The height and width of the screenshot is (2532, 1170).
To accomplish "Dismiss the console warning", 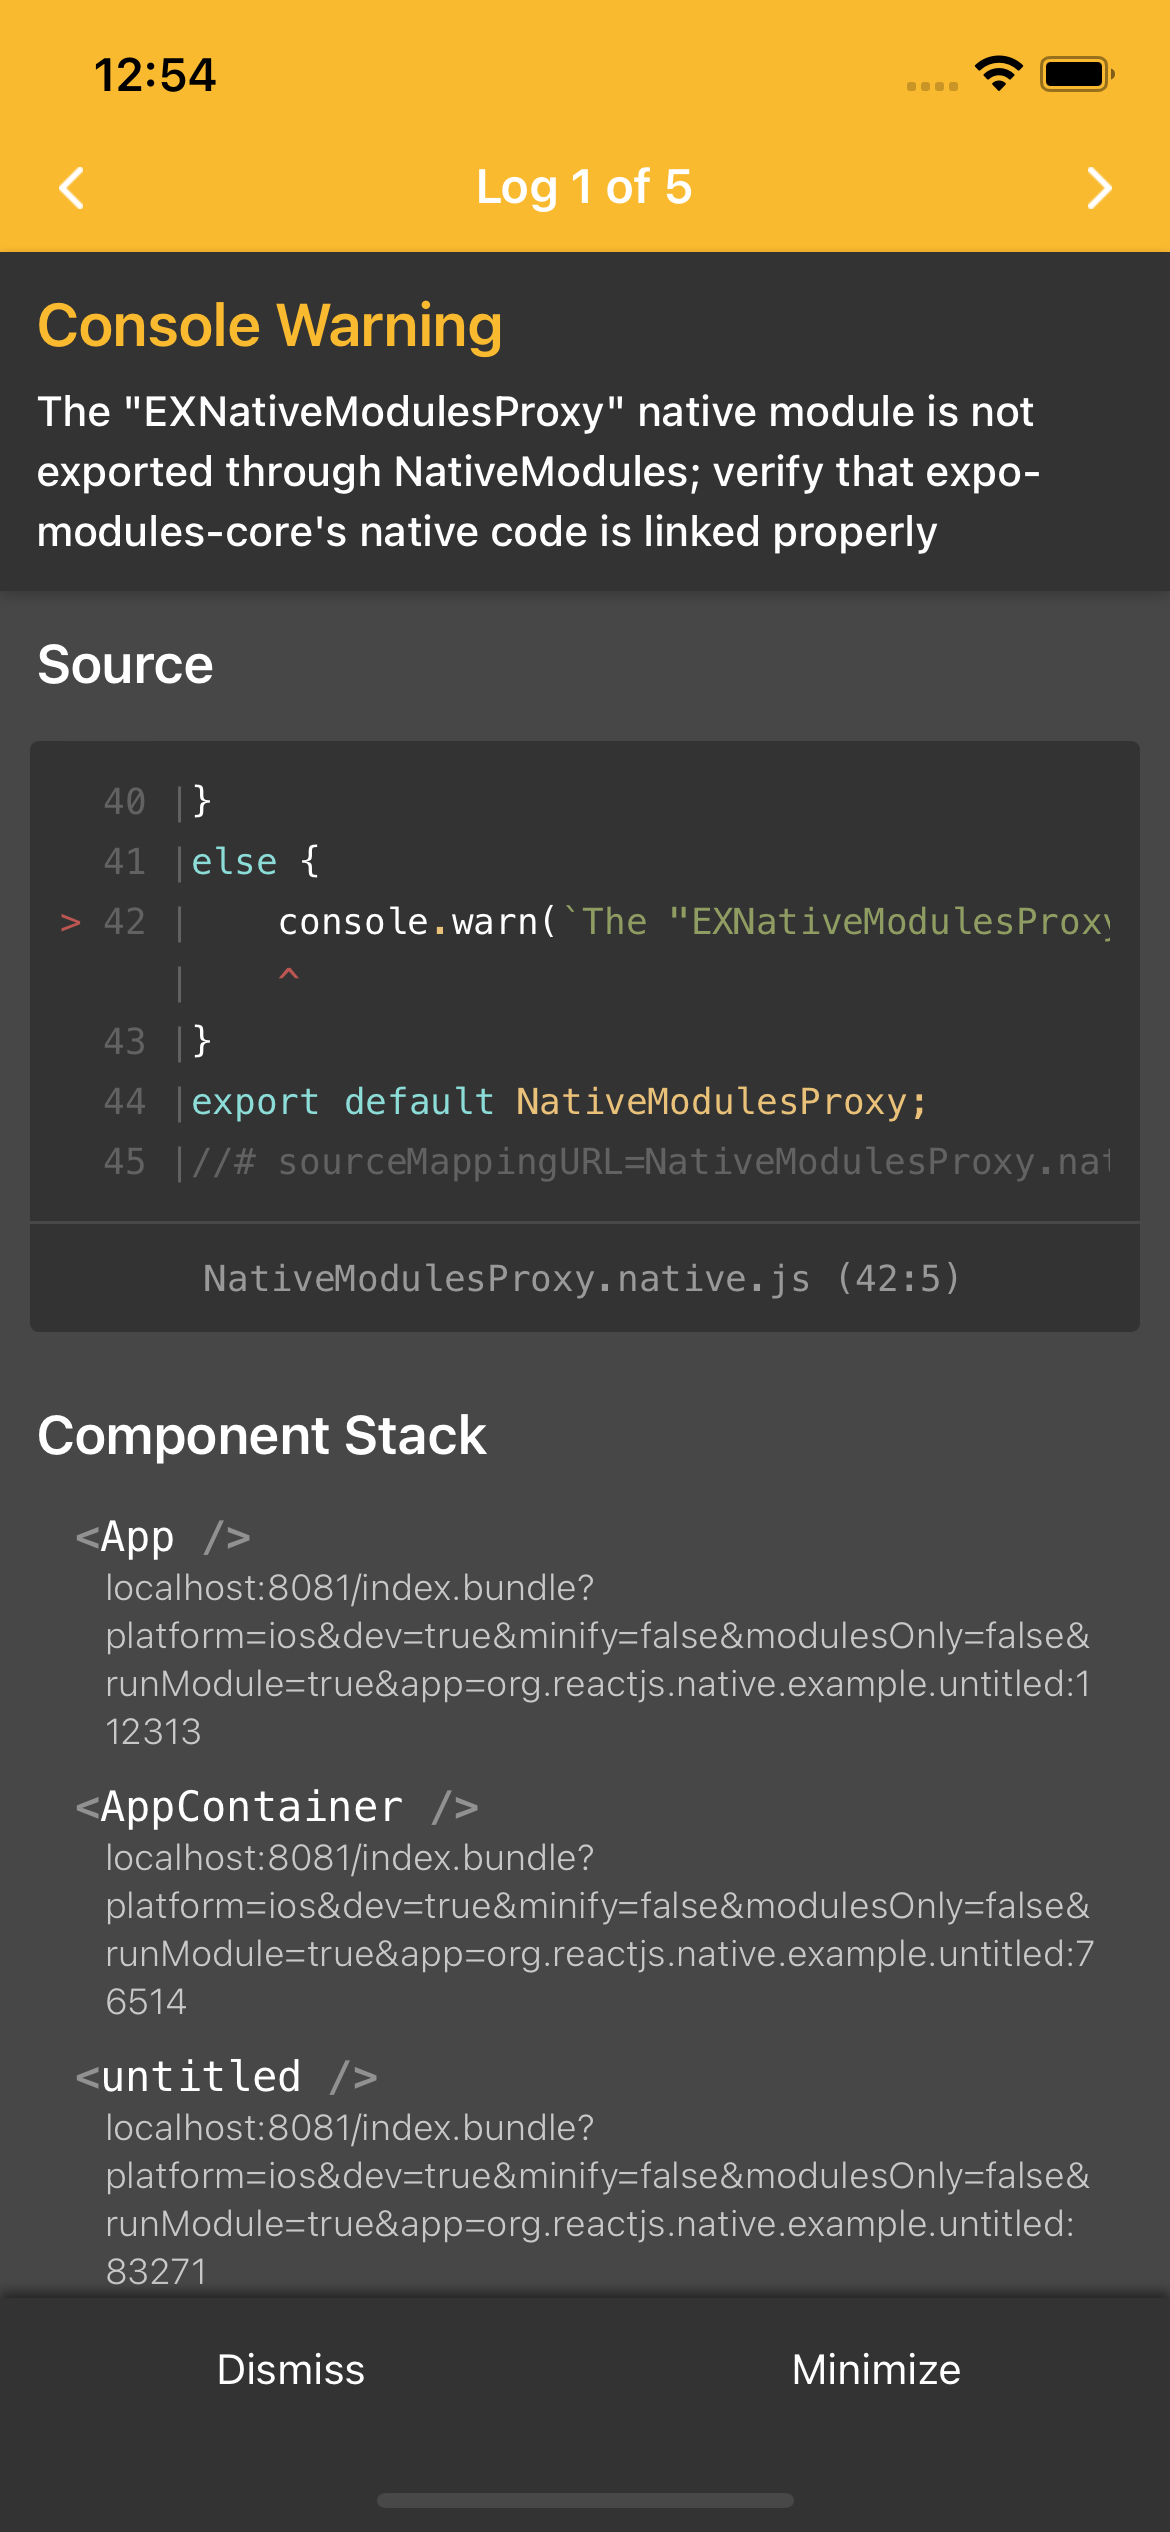I will (291, 2369).
